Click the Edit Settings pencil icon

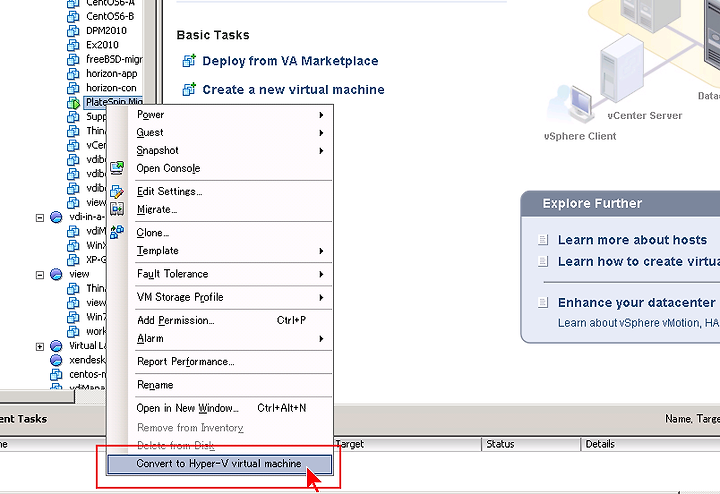tap(117, 191)
